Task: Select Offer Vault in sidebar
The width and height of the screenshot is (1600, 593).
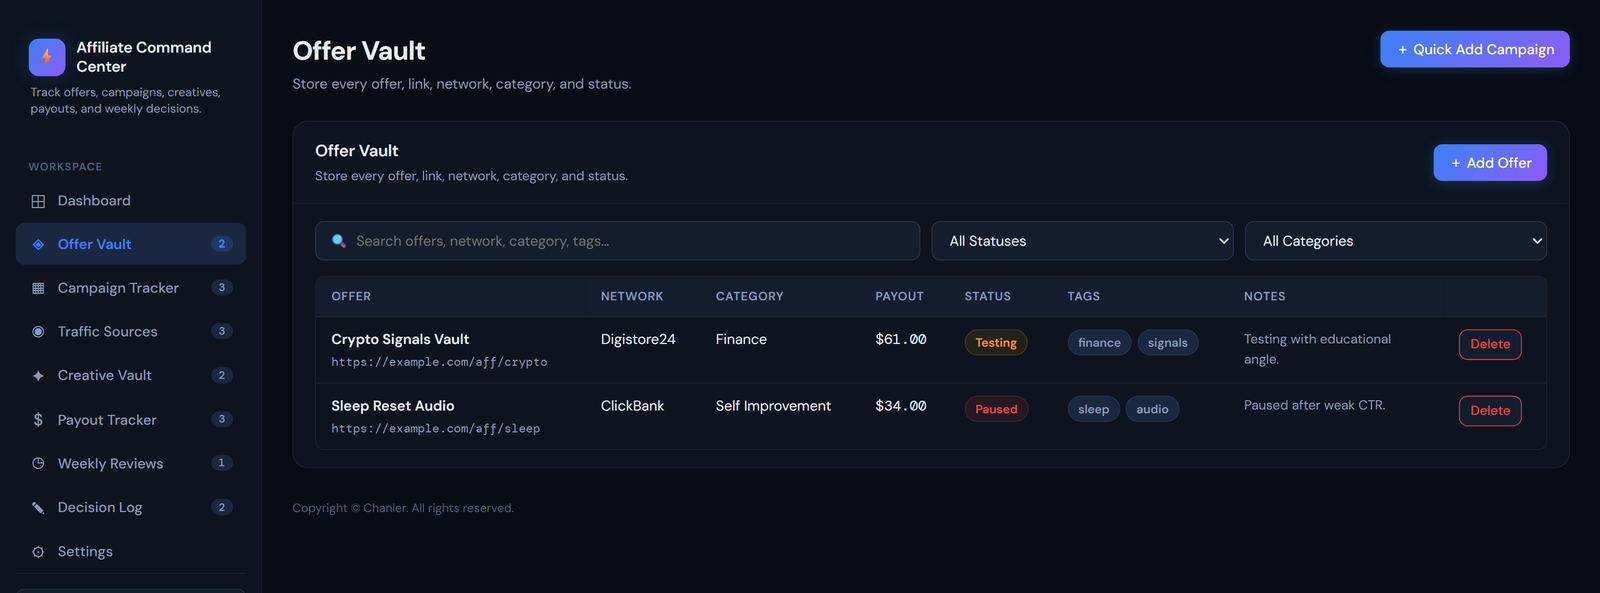Action: [131, 244]
